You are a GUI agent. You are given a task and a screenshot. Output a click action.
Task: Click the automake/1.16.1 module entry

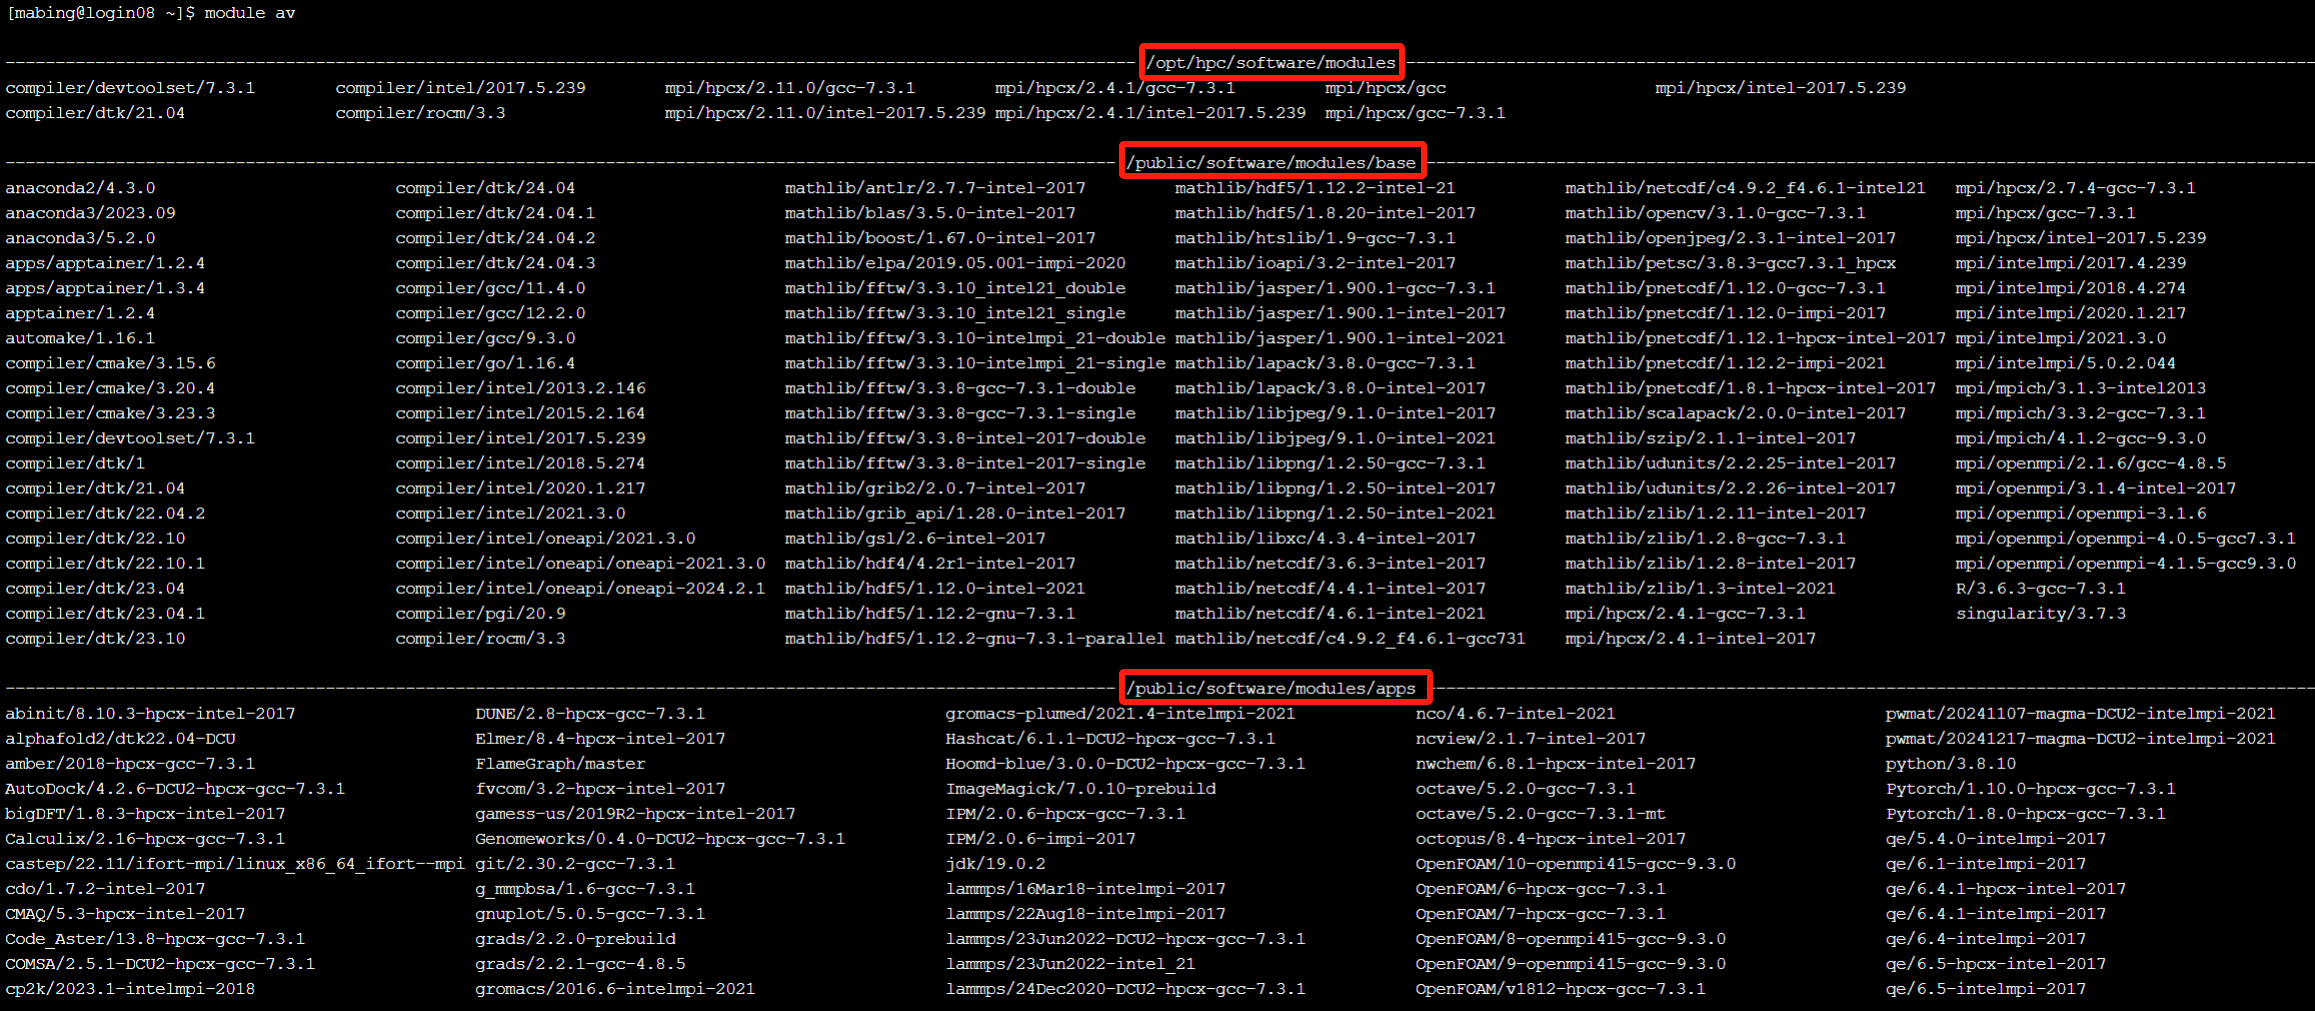[80, 338]
